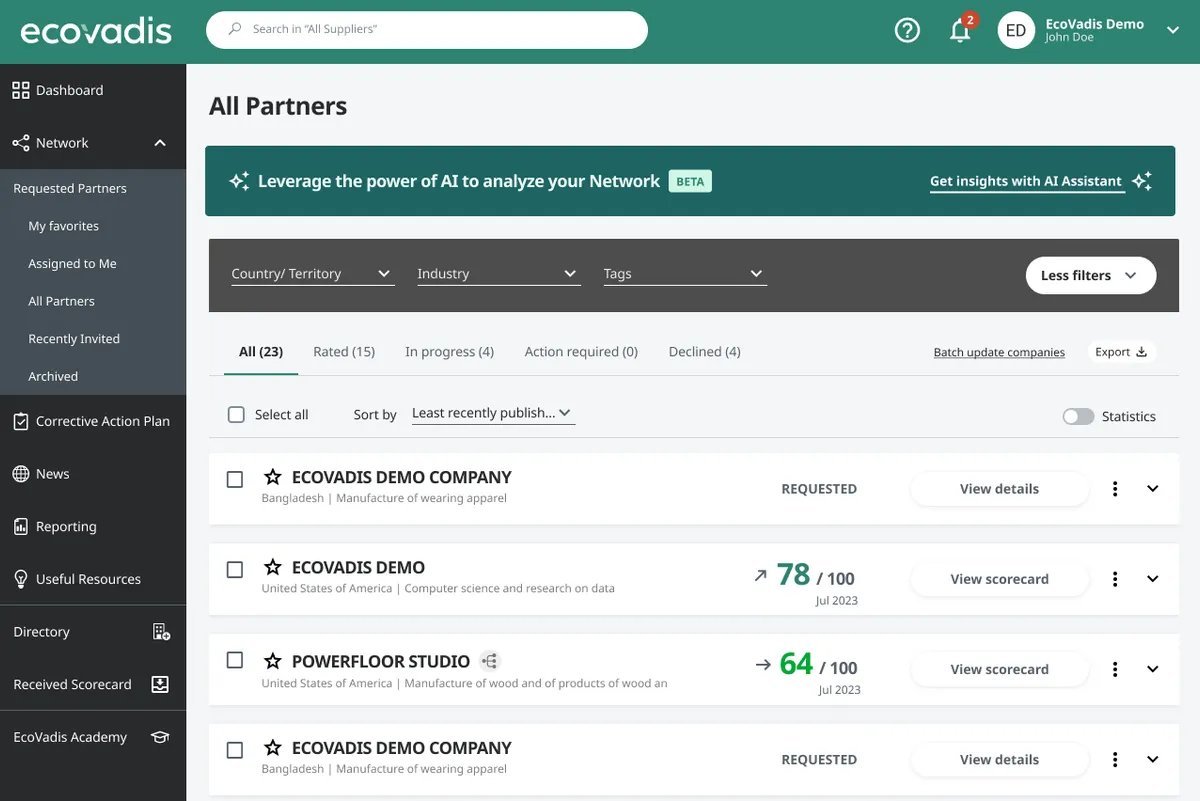Open EcoVadis Demo account dropdown arrow
The height and width of the screenshot is (801, 1200).
click(x=1173, y=30)
